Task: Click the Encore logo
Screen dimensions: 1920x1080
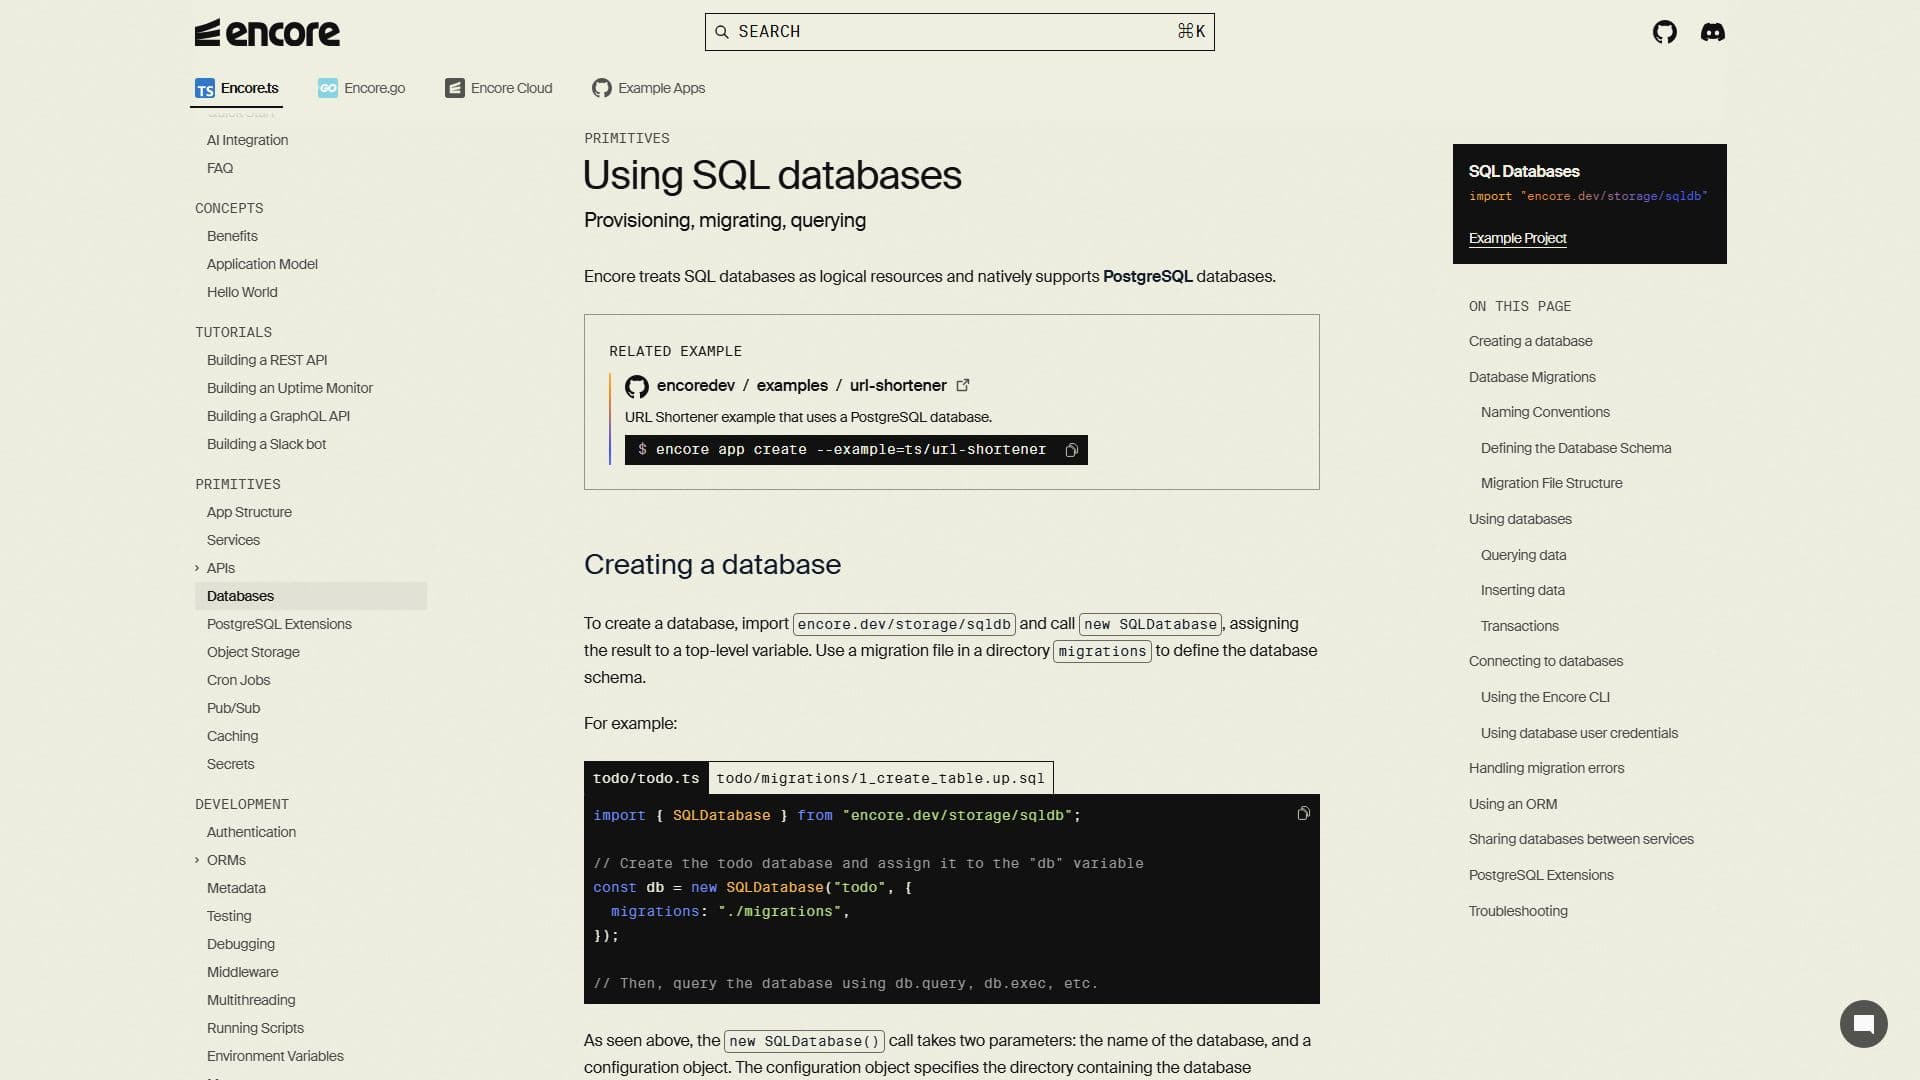Action: tap(267, 33)
